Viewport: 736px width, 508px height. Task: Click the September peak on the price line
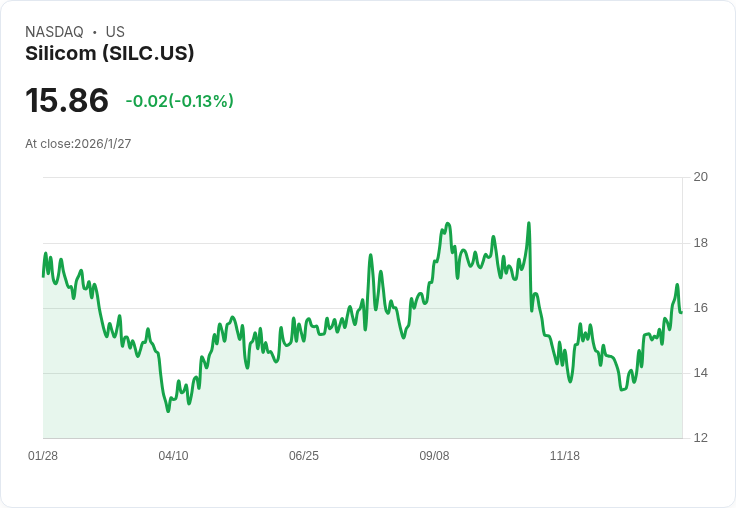click(447, 223)
